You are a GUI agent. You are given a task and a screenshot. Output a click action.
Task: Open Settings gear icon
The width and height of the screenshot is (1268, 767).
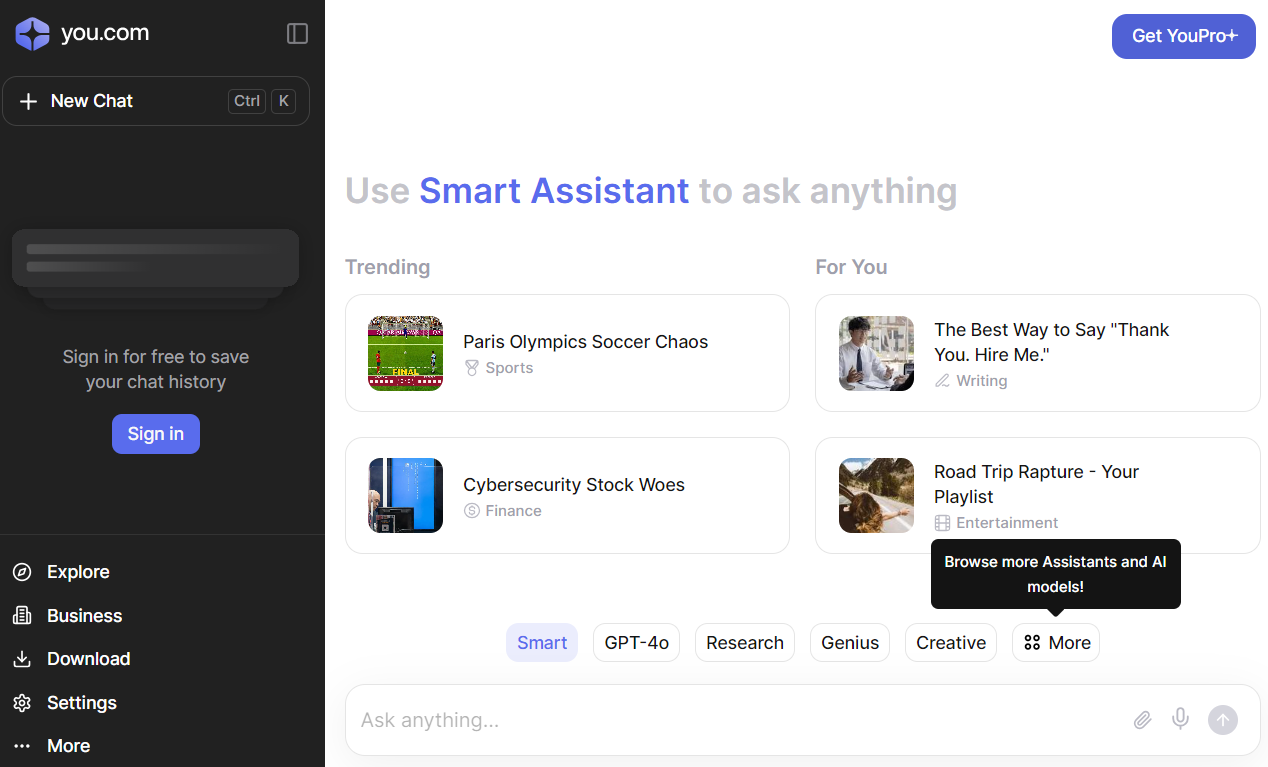pos(22,703)
